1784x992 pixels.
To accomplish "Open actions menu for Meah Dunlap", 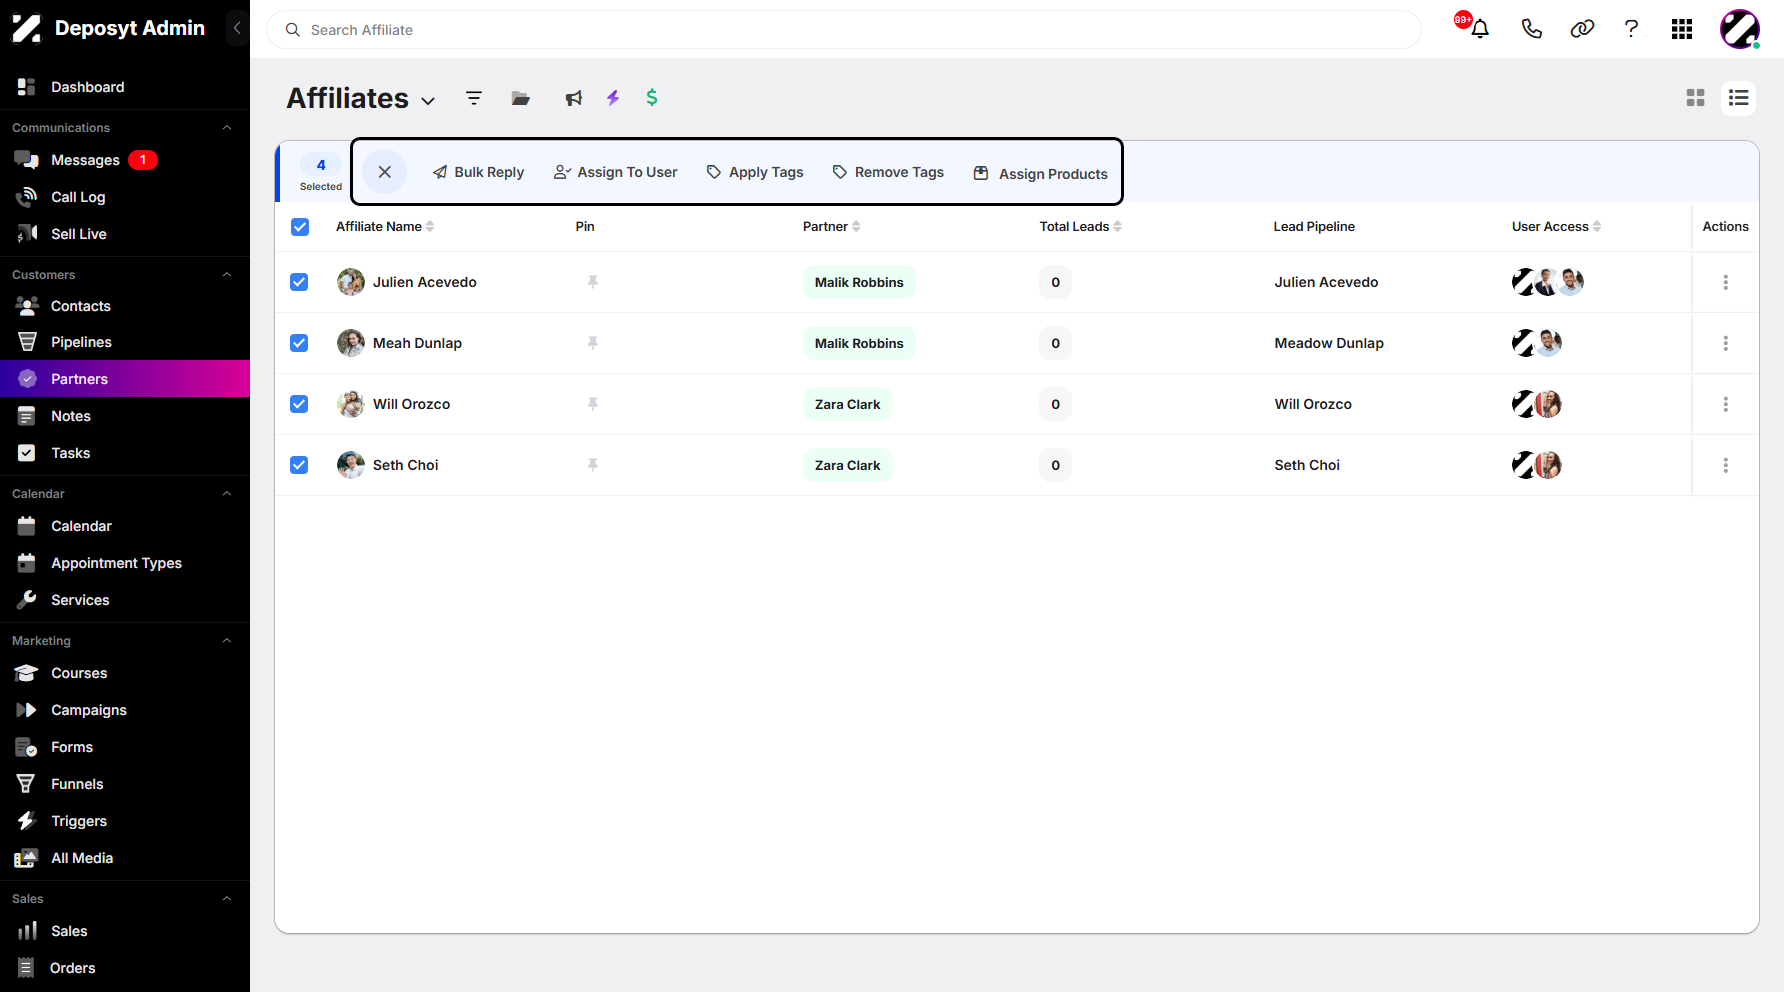I will [1725, 343].
